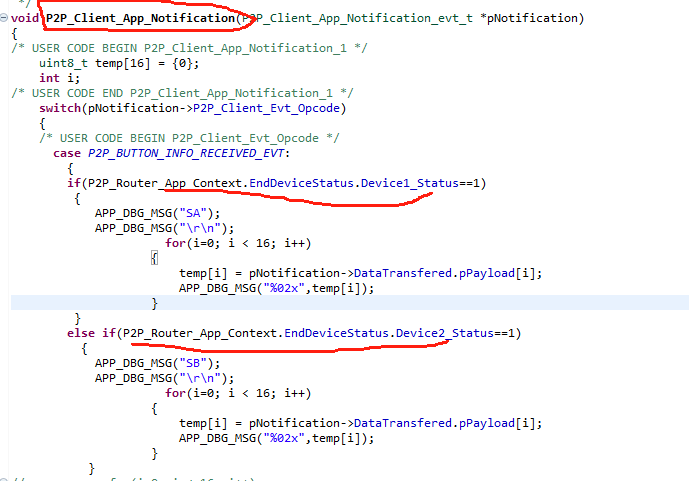Image resolution: width=689 pixels, height=481 pixels.
Task: Click the closing brace on the highlighted current line
Action: click(154, 303)
